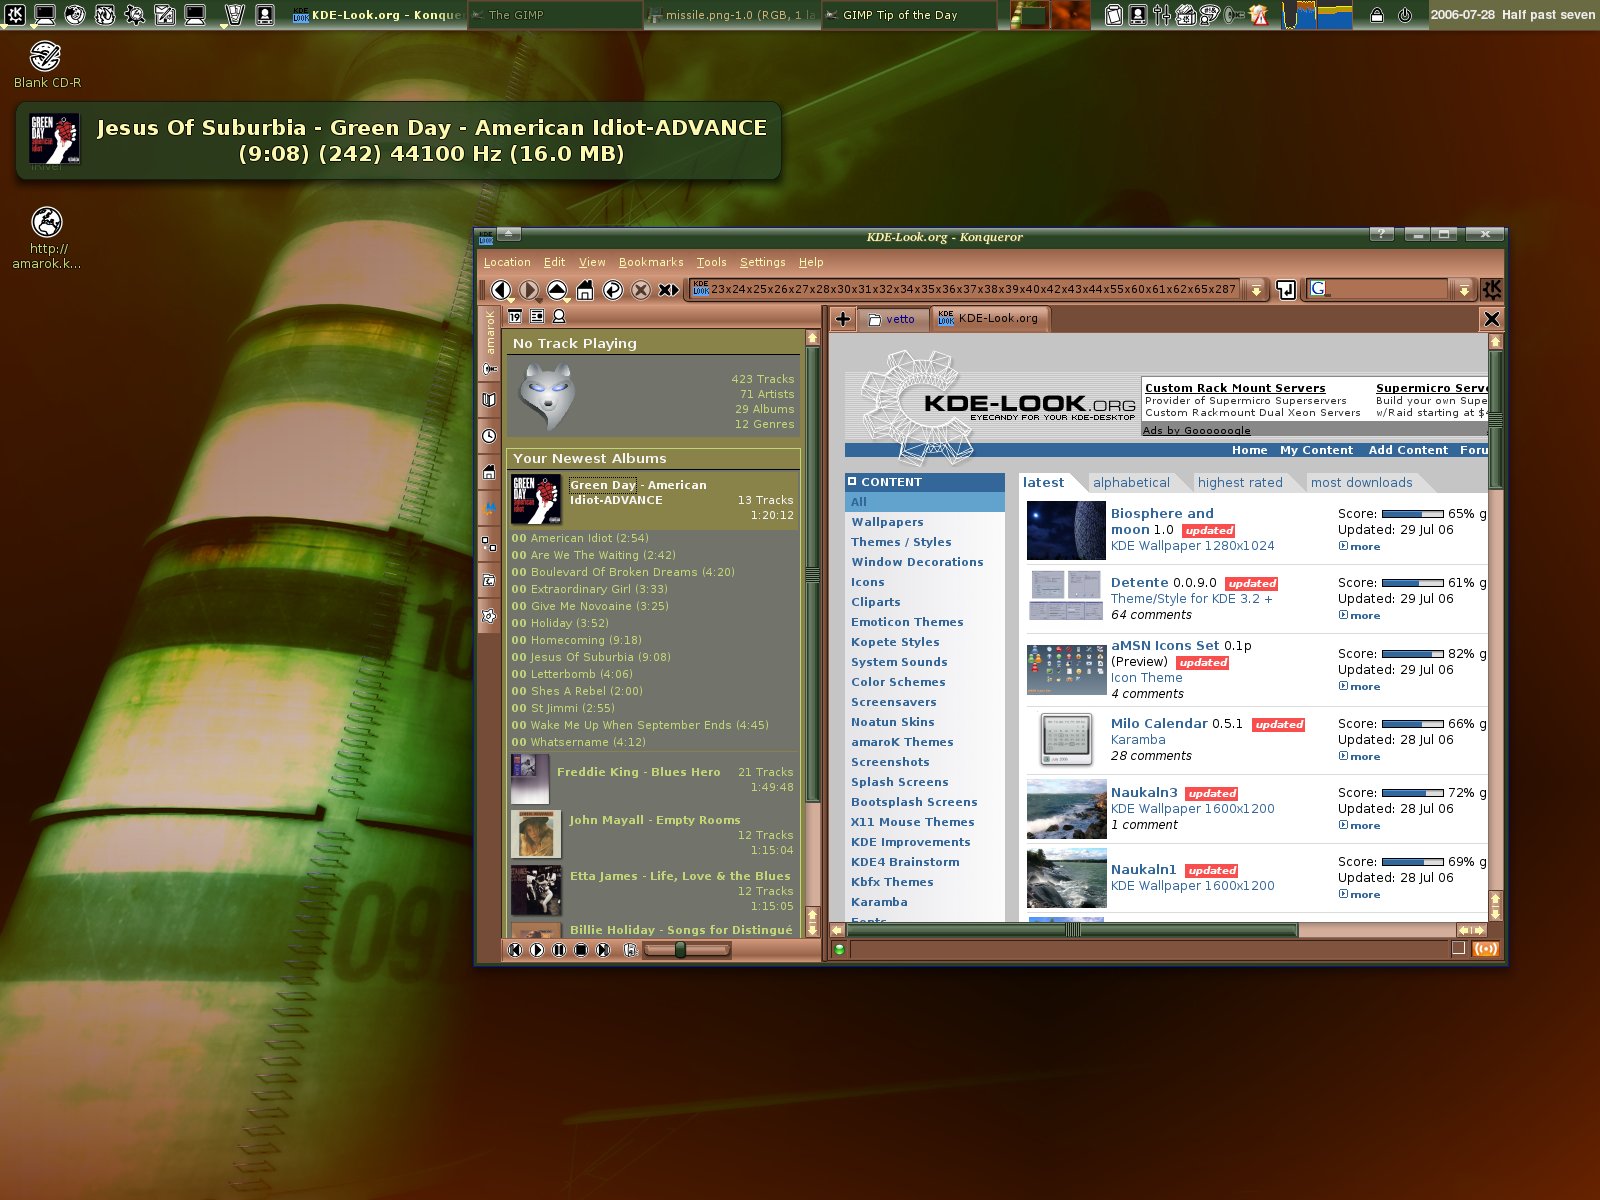Clear the location bar

(x=669, y=290)
